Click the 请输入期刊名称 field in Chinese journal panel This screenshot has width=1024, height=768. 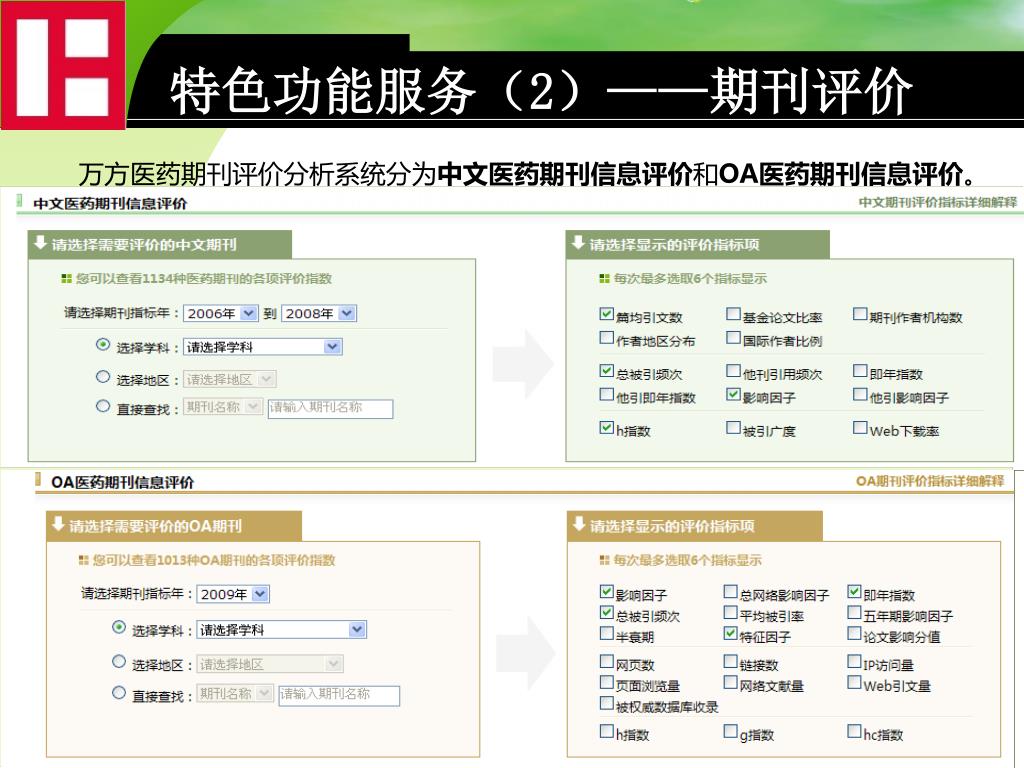pos(330,408)
